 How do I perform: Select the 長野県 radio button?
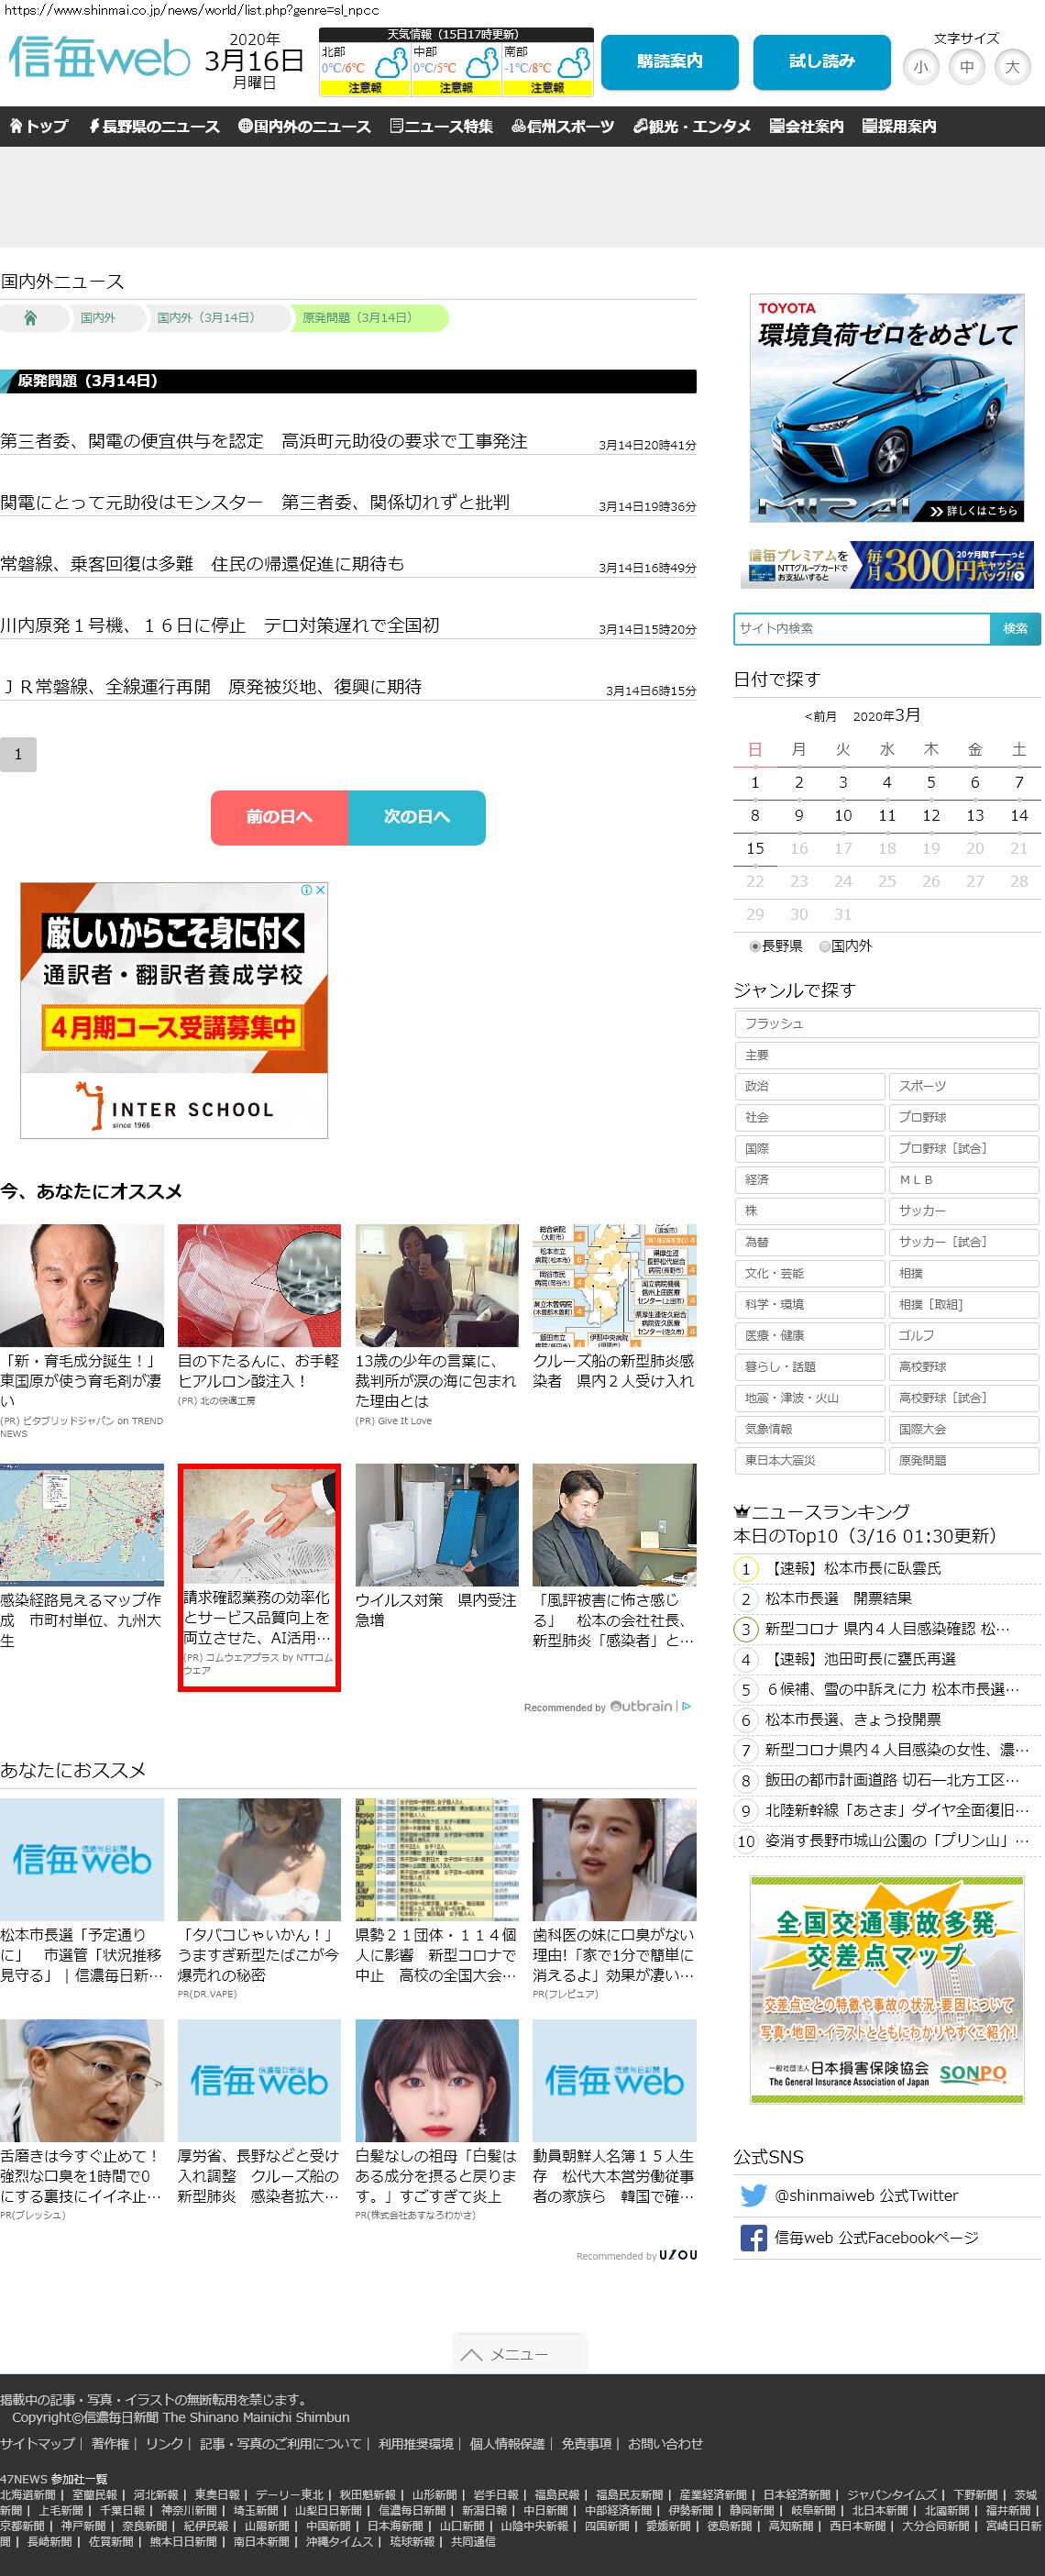click(x=755, y=946)
